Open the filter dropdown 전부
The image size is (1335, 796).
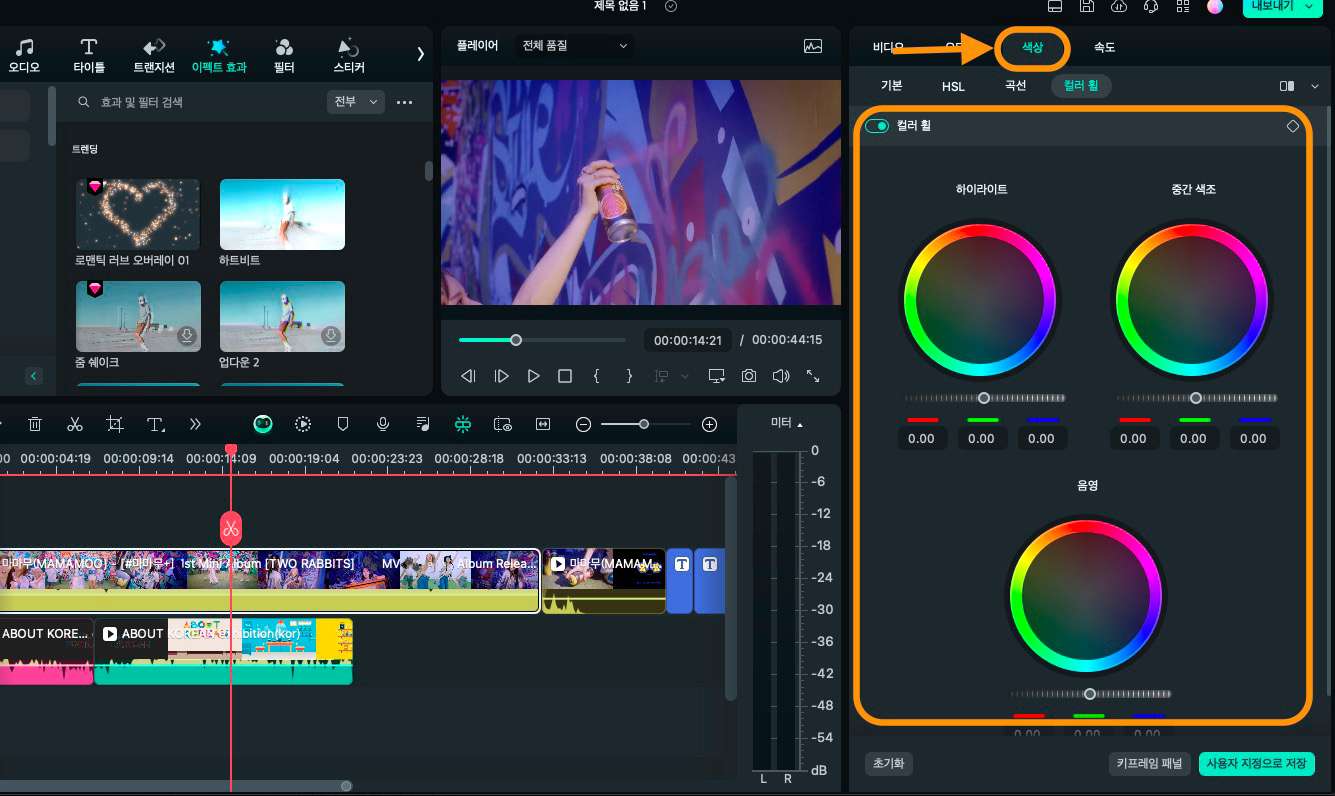pyautogui.click(x=355, y=102)
